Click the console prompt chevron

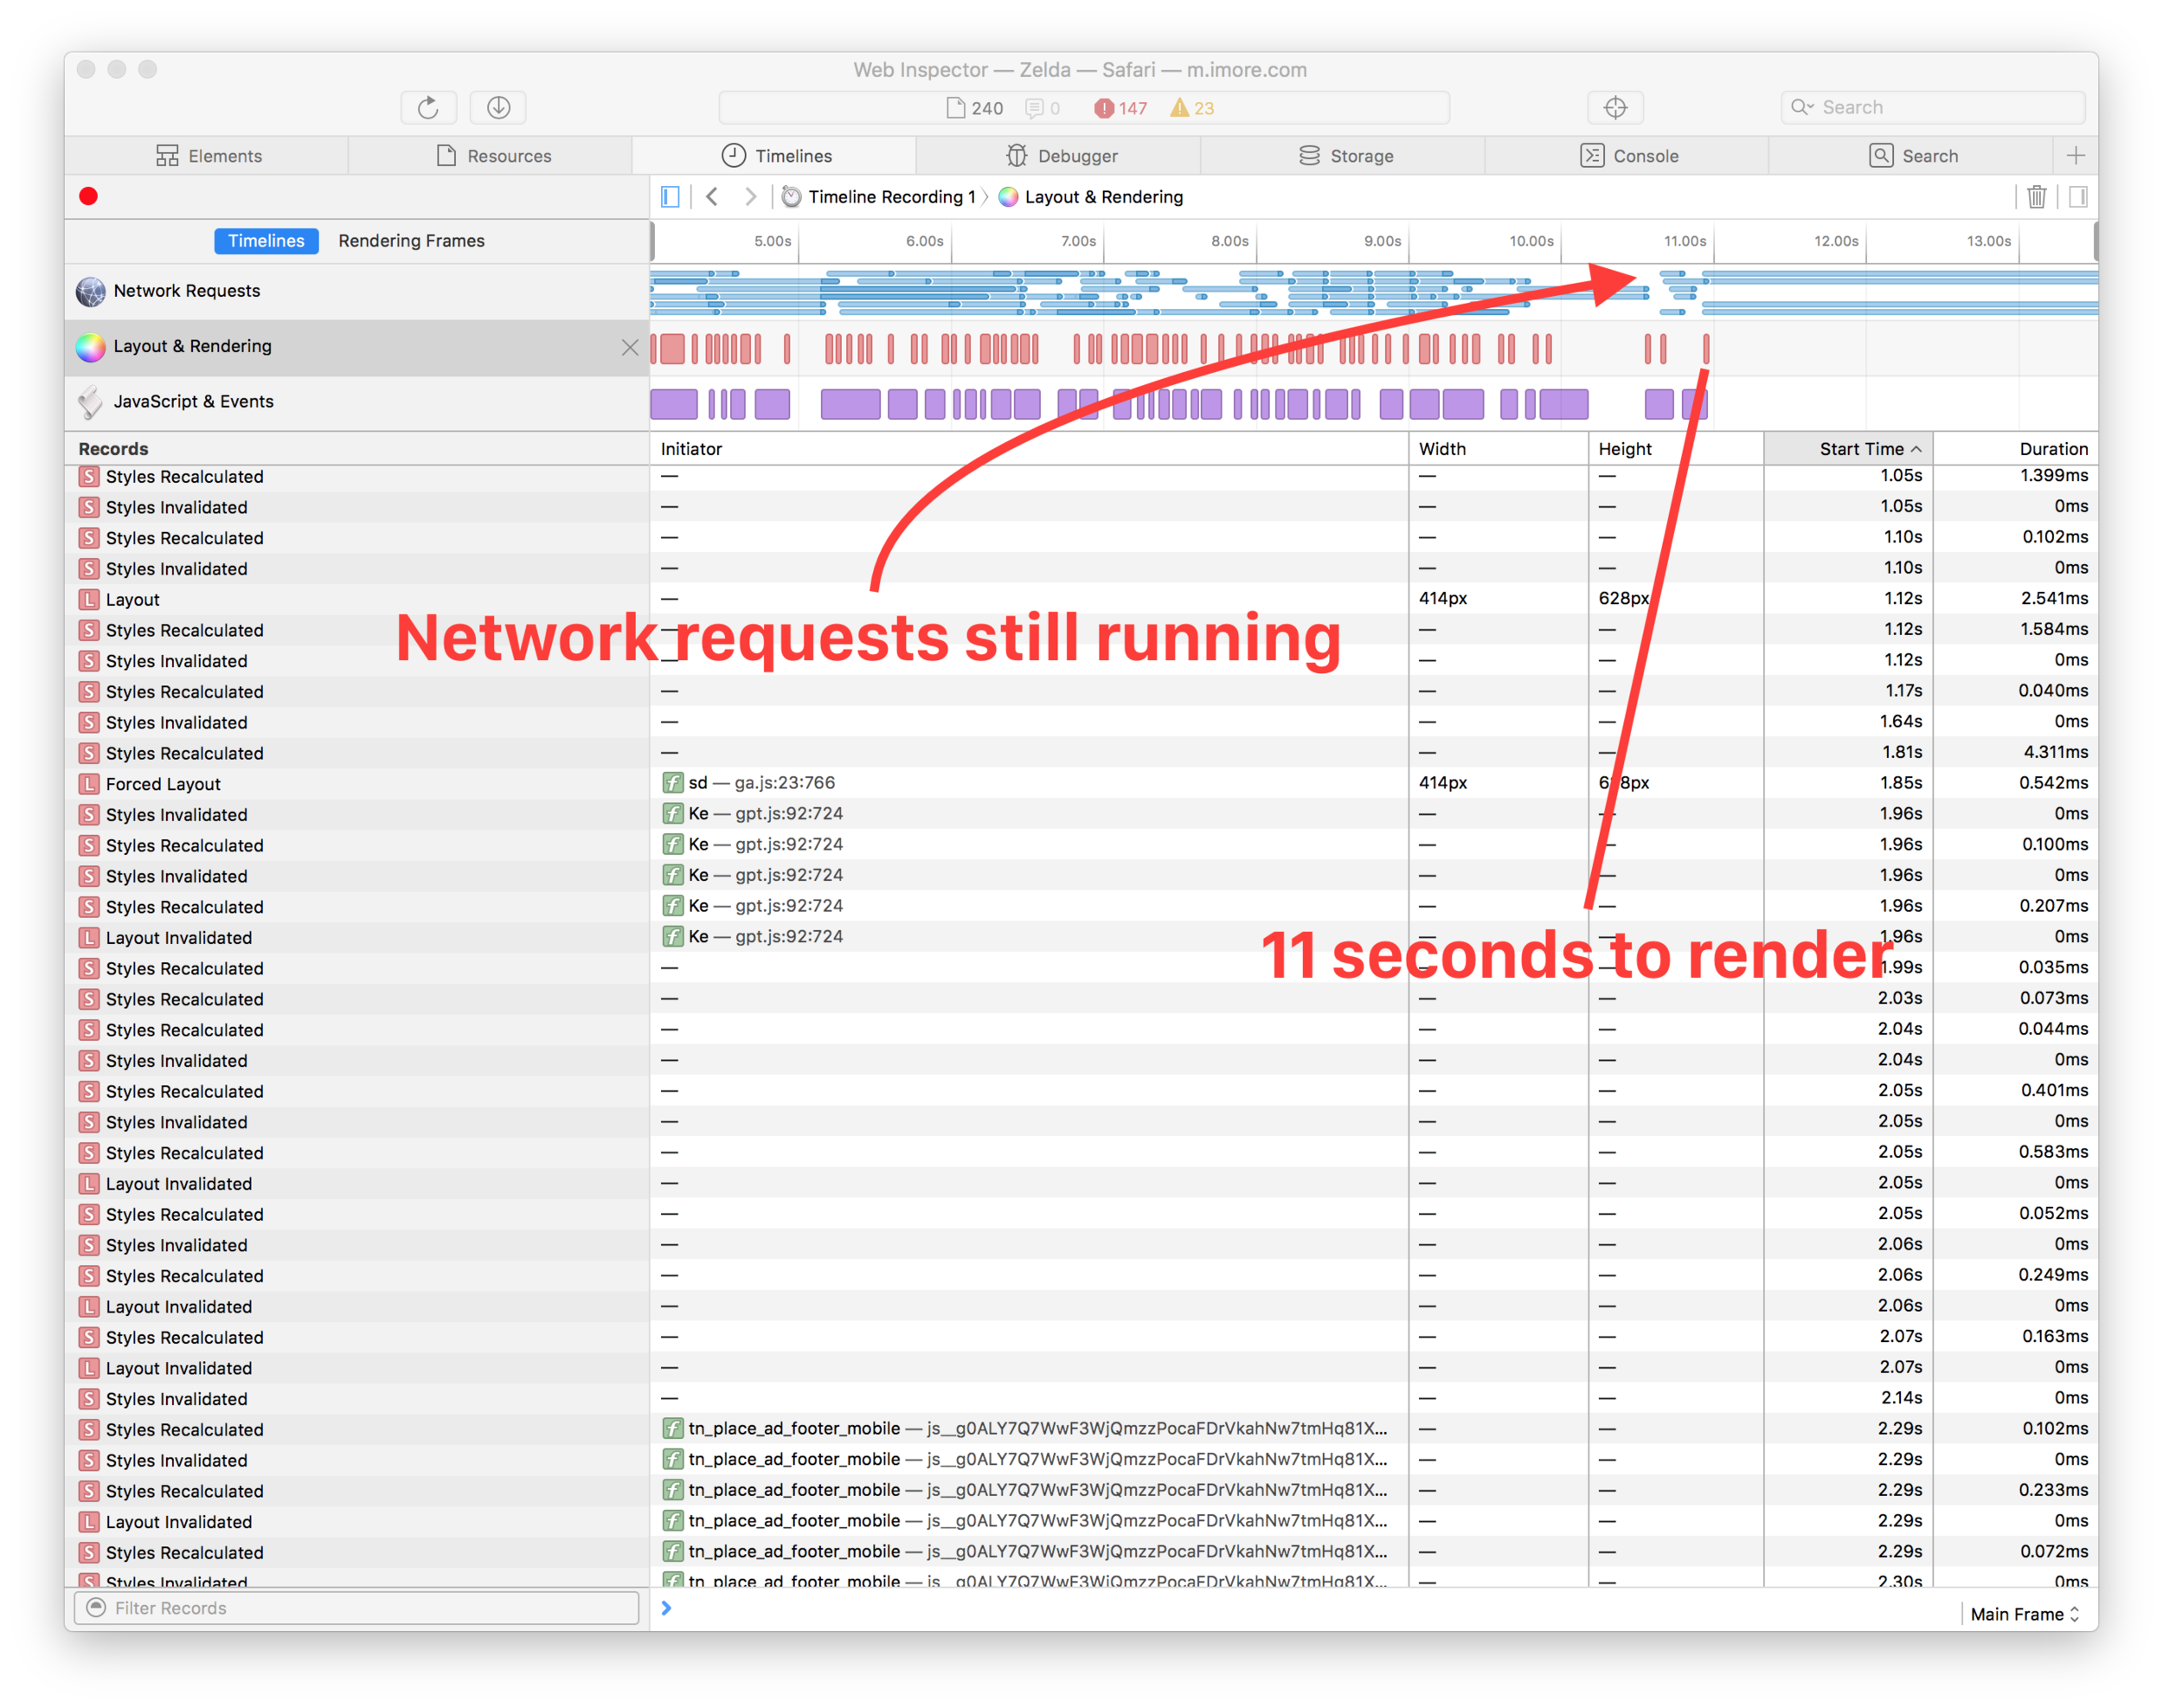point(667,1608)
